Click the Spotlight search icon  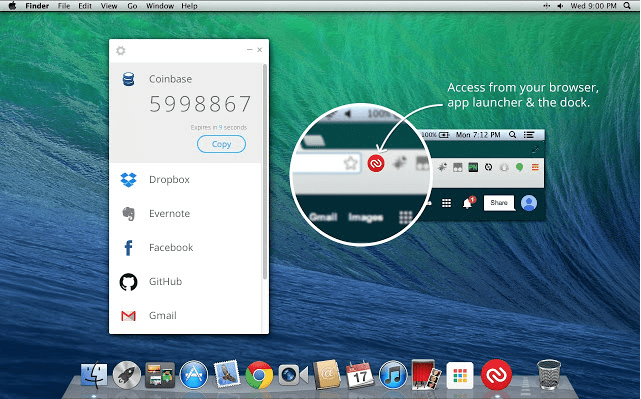pos(627,6)
